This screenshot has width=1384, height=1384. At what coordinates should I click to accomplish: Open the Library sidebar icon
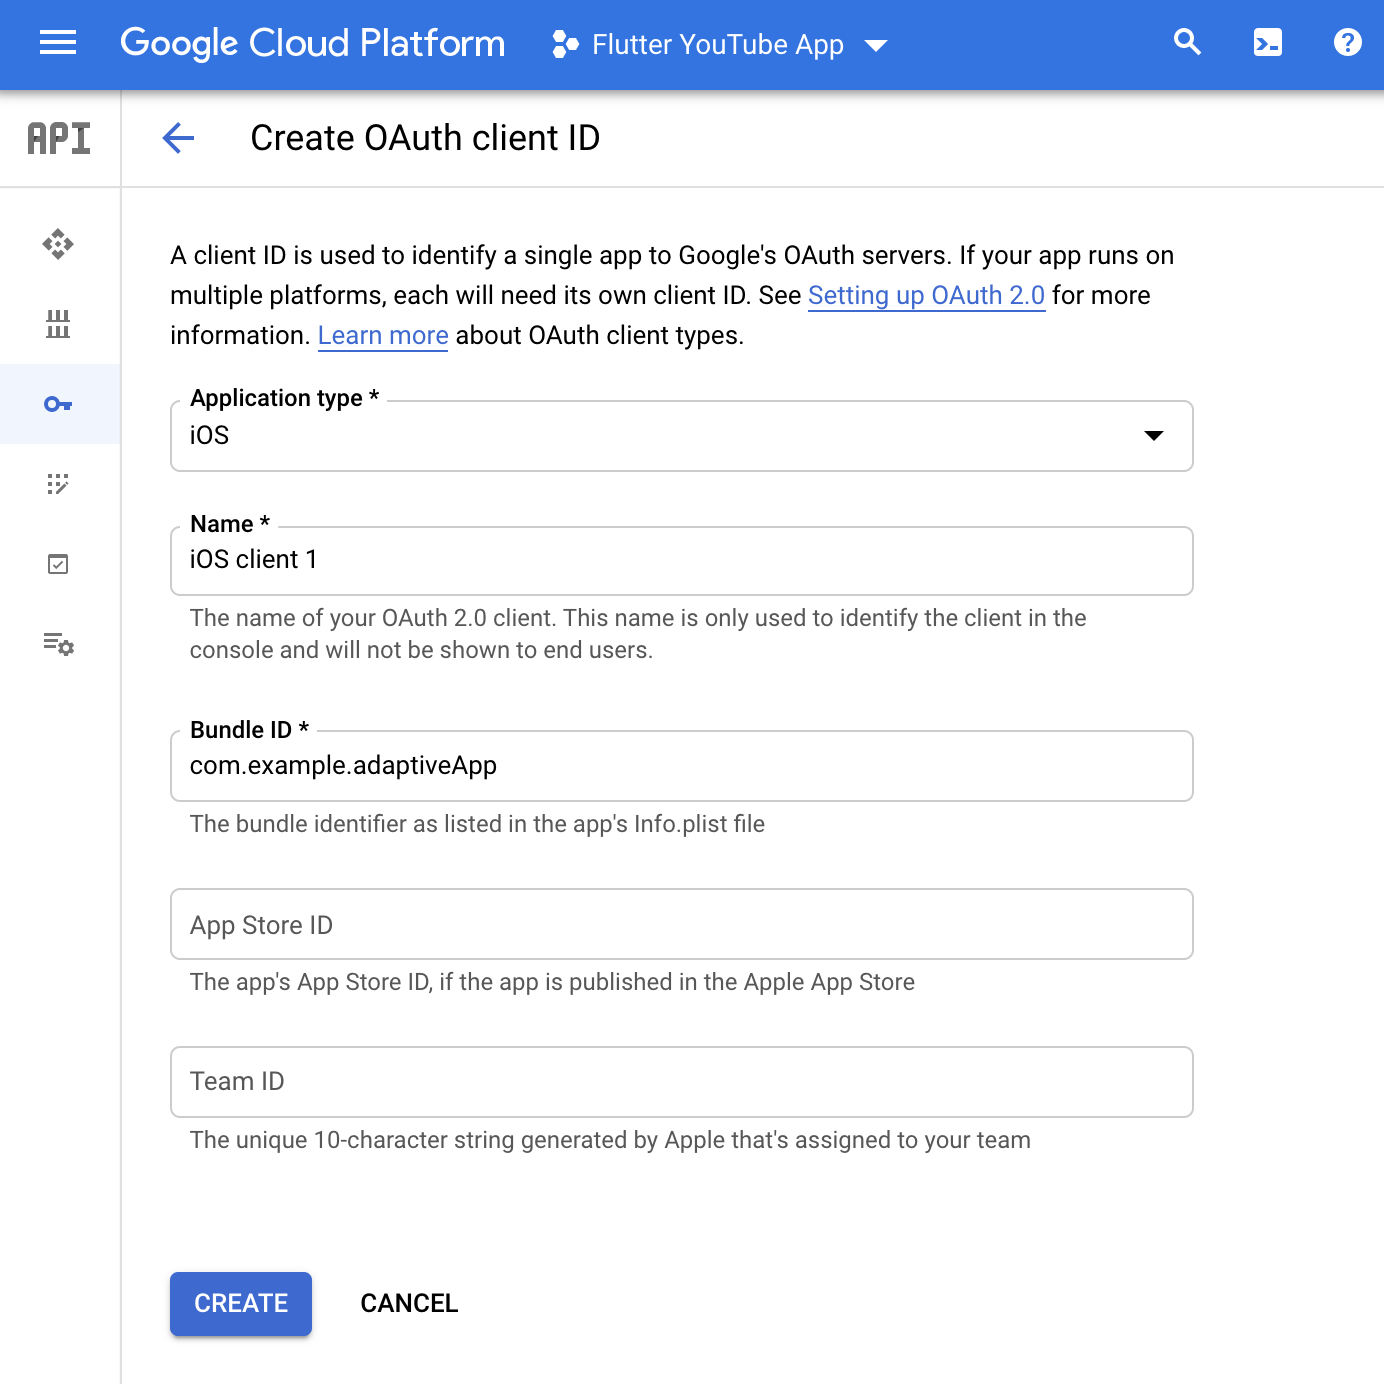coord(58,324)
